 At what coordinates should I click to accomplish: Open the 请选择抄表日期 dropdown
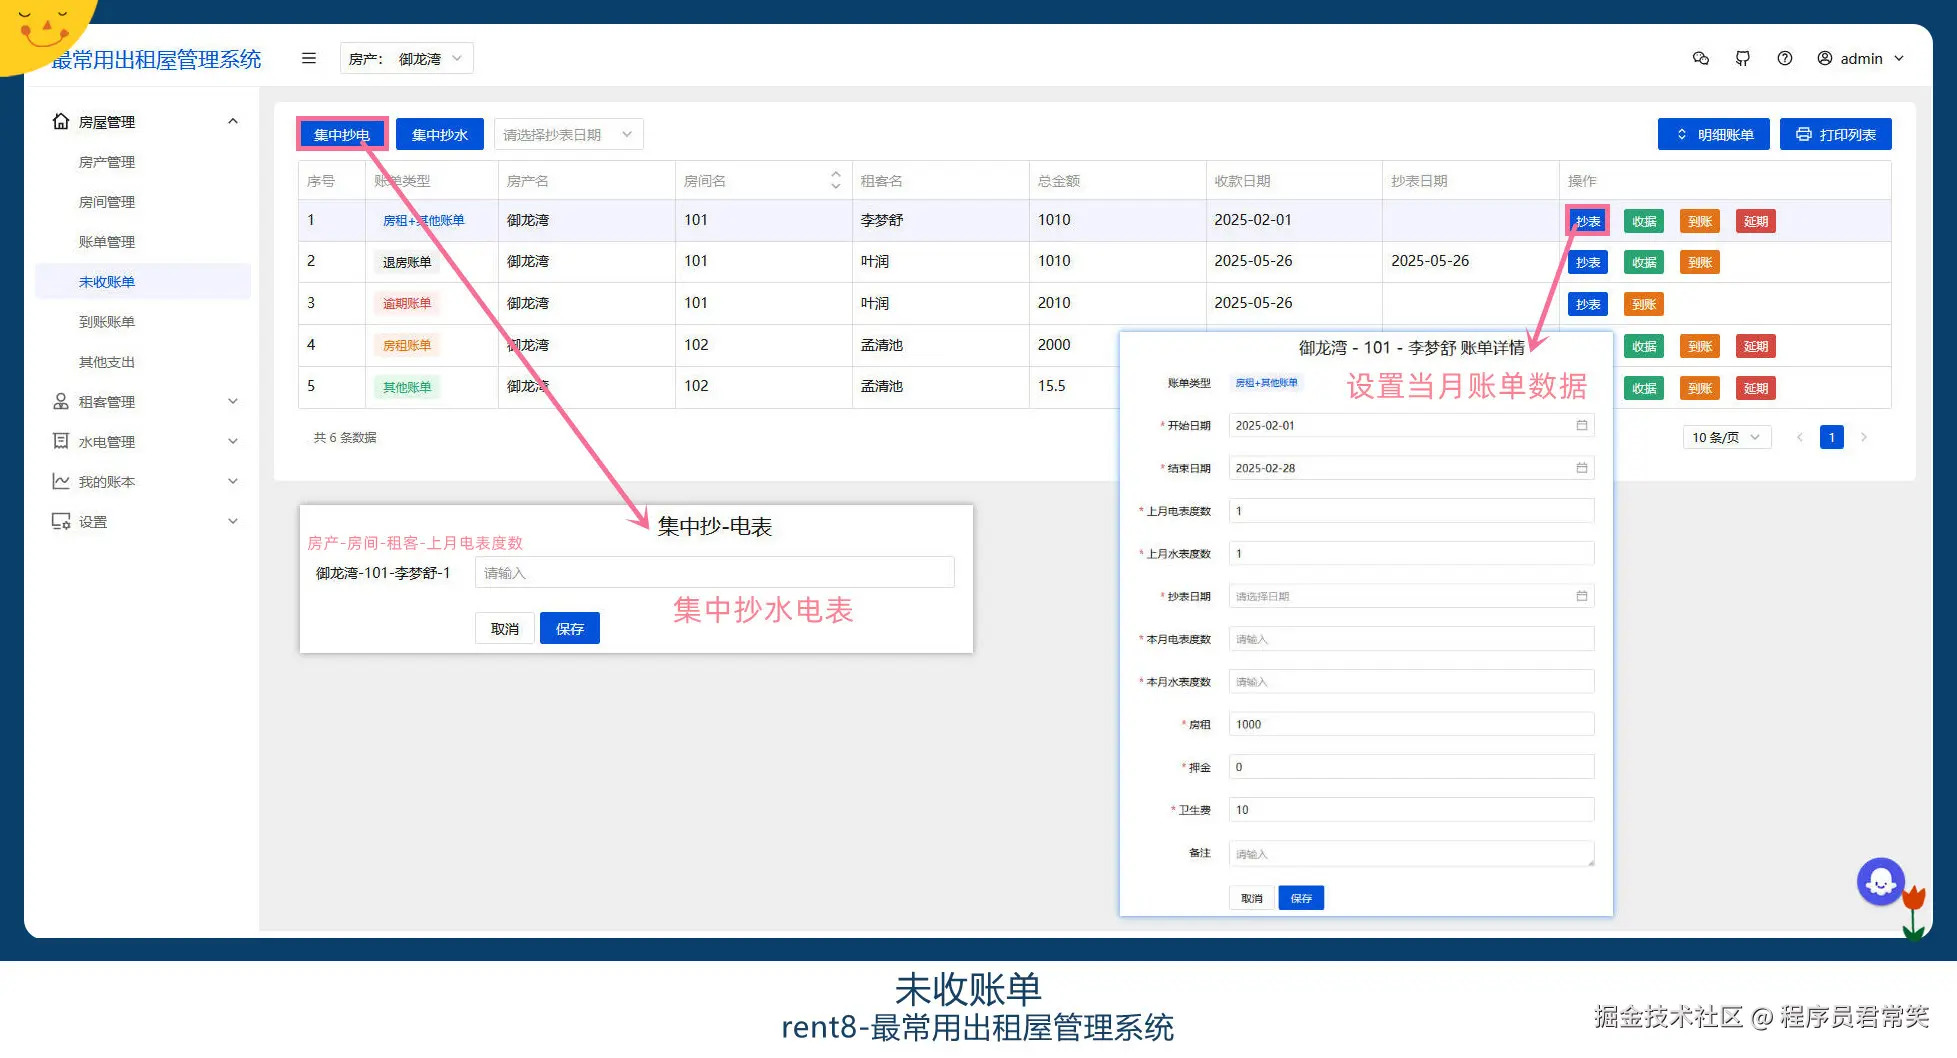568,134
